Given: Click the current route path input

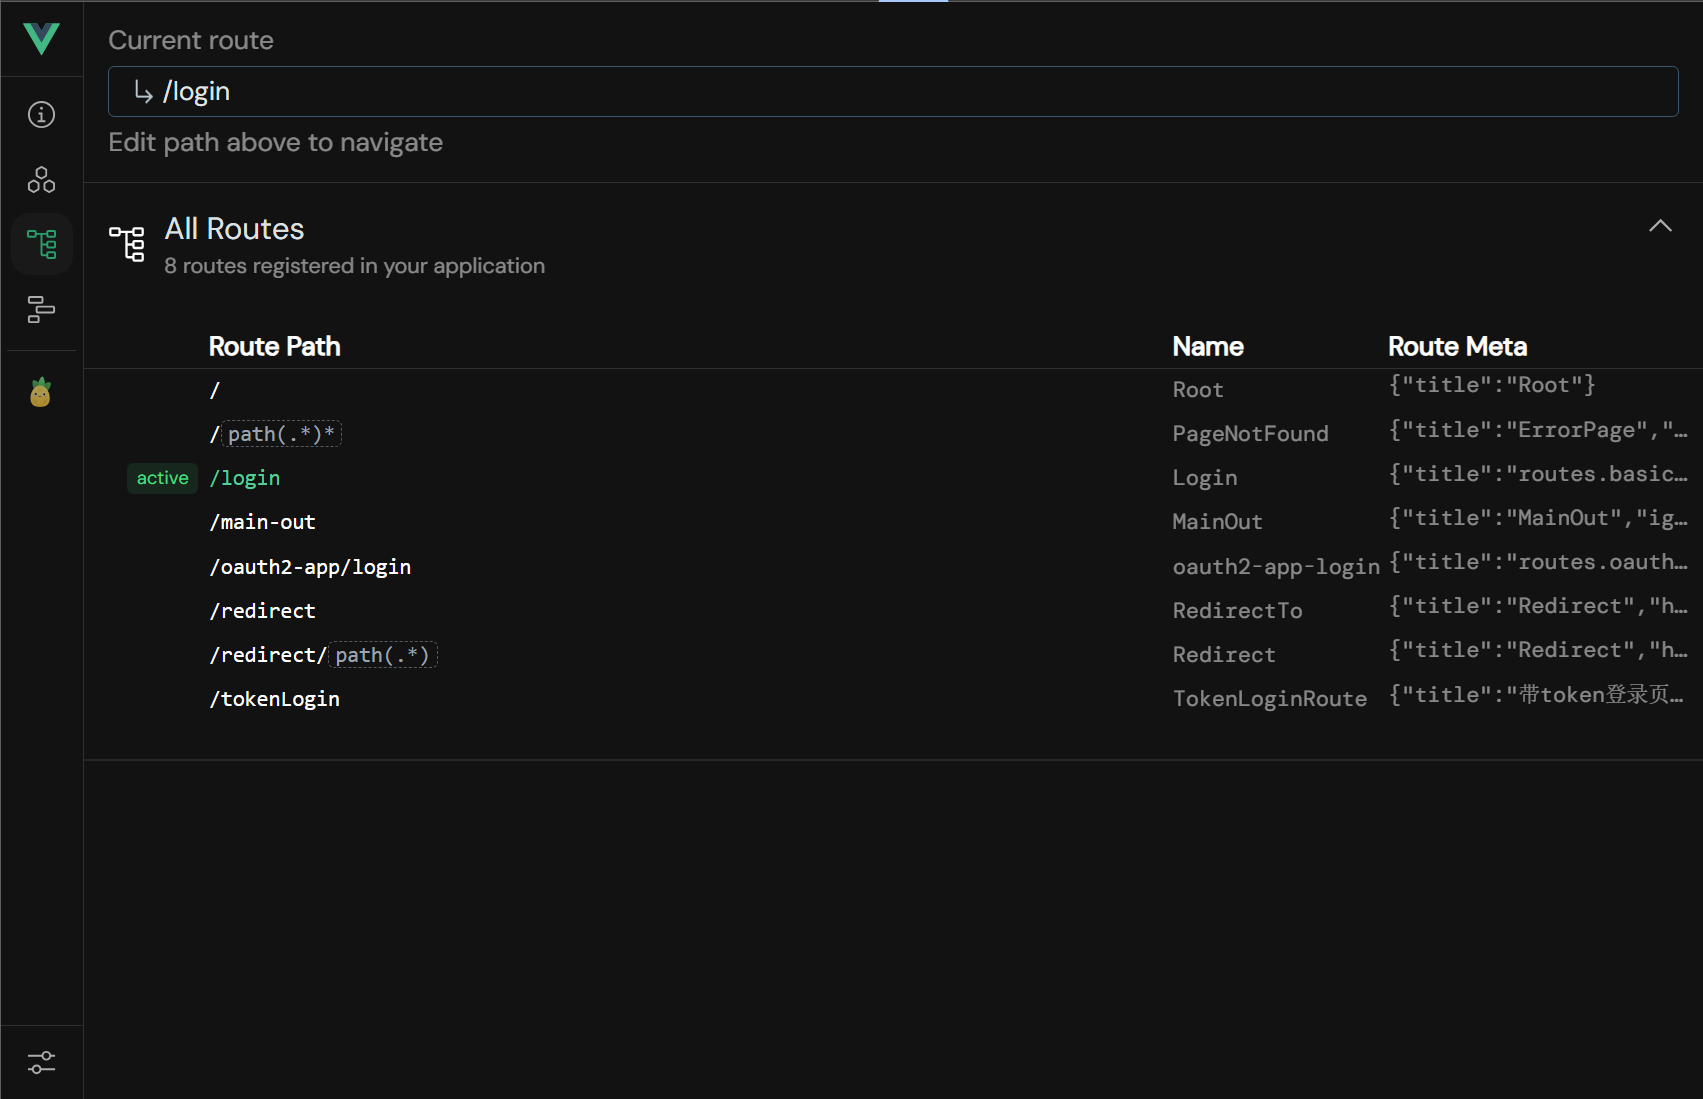Looking at the screenshot, I should [892, 92].
